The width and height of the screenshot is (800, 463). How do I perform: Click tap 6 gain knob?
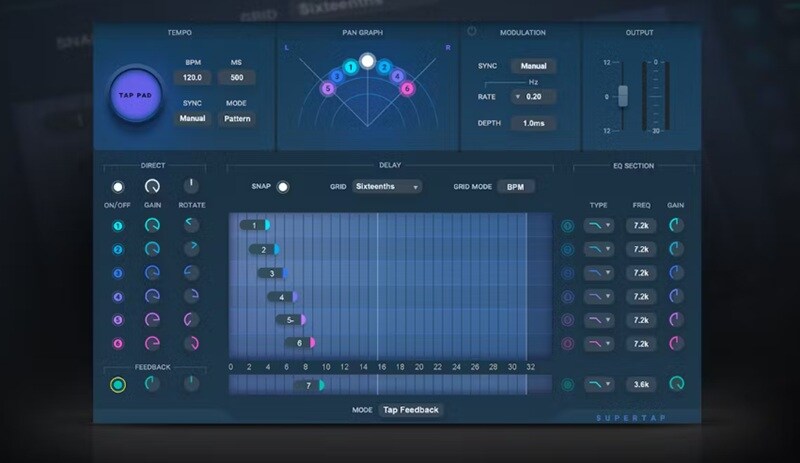point(152,343)
